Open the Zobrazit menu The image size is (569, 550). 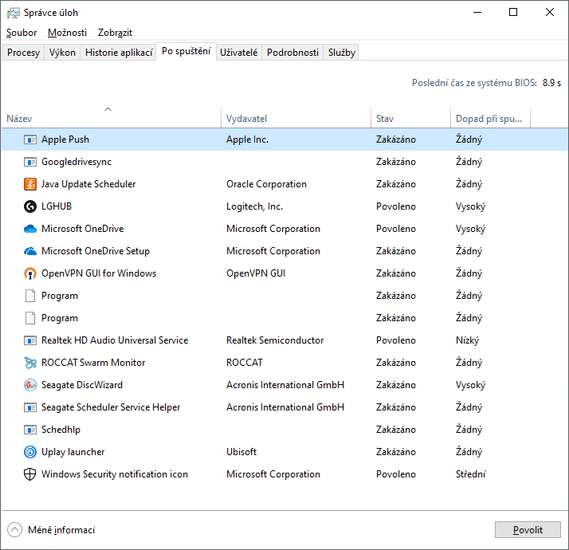point(115,33)
